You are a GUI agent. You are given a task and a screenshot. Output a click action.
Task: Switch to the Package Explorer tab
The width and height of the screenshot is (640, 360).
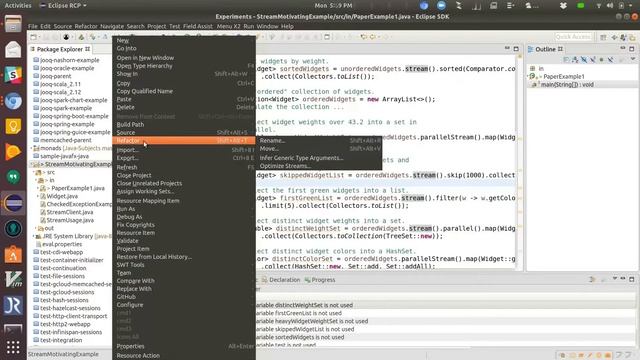click(60, 49)
